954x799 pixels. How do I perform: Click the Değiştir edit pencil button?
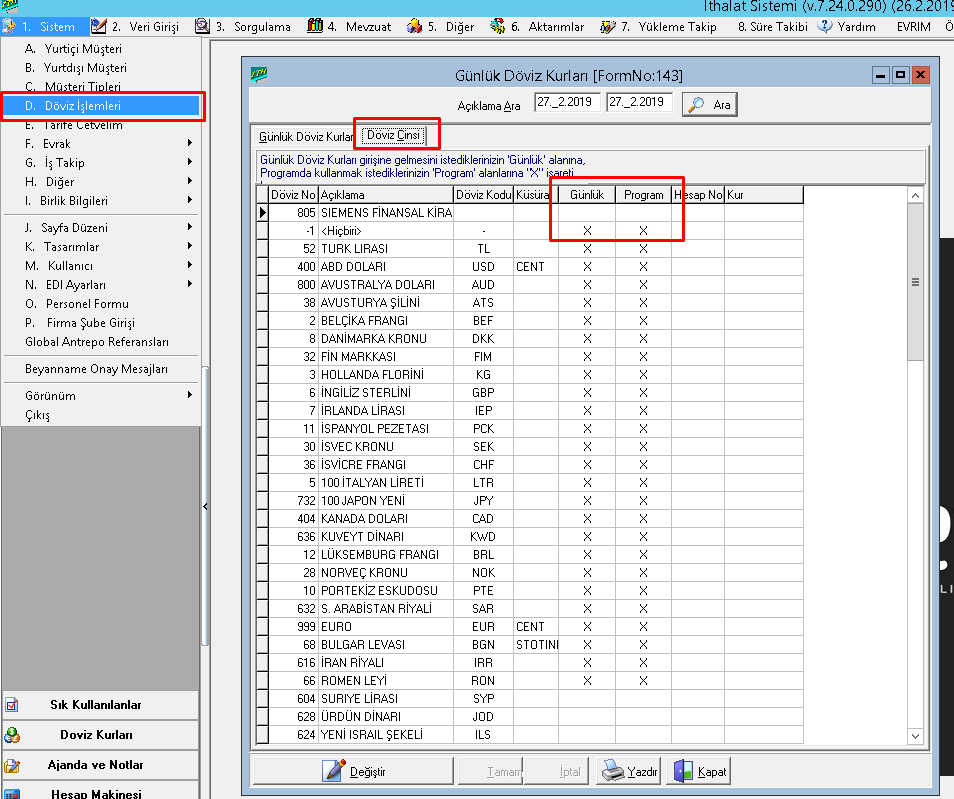(x=353, y=771)
